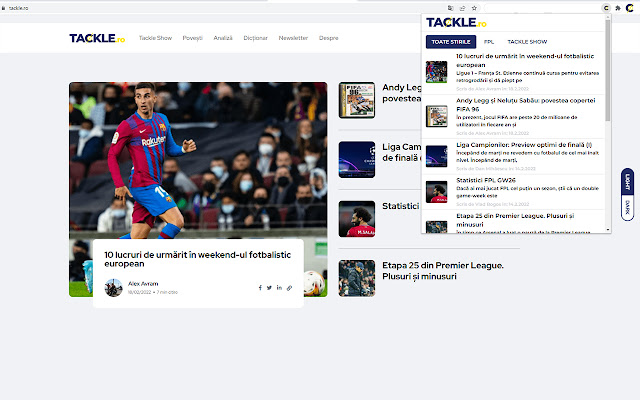Image resolution: width=640 pixels, height=400 pixels.
Task: Click FIFA 96 cover thumbnail on page
Action: [x=357, y=100]
